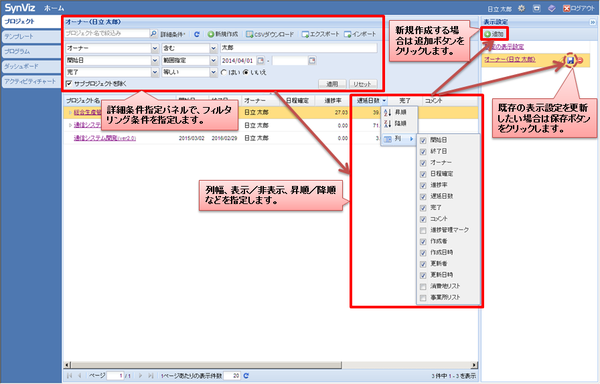Screen dimensions: 600x384
Task: Toggle the サブプロジェクトを除く checkbox
Action: coord(69,83)
